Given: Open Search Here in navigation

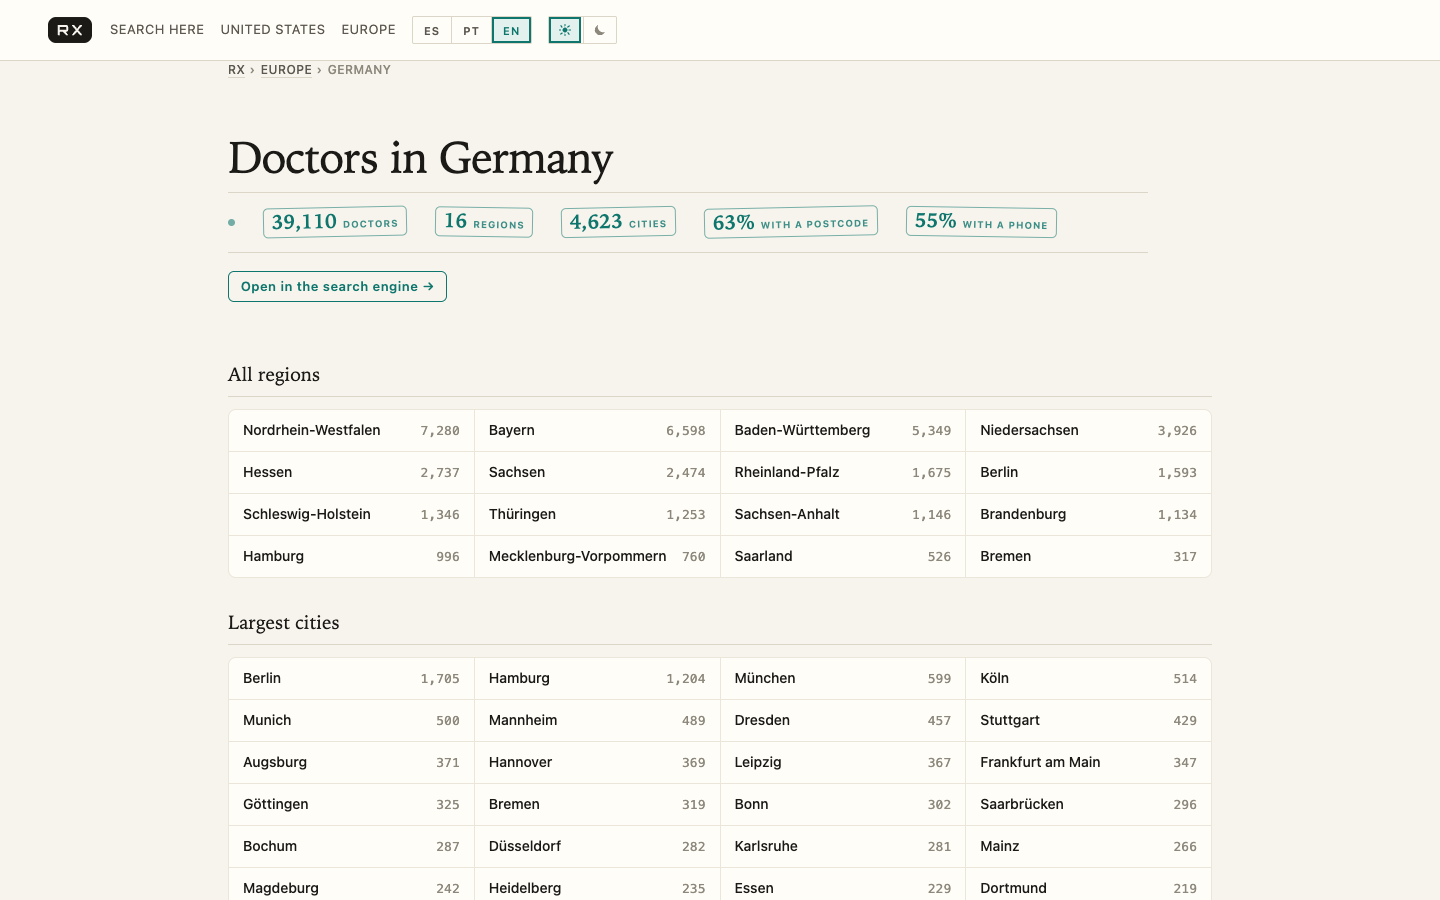Looking at the screenshot, I should pos(157,30).
